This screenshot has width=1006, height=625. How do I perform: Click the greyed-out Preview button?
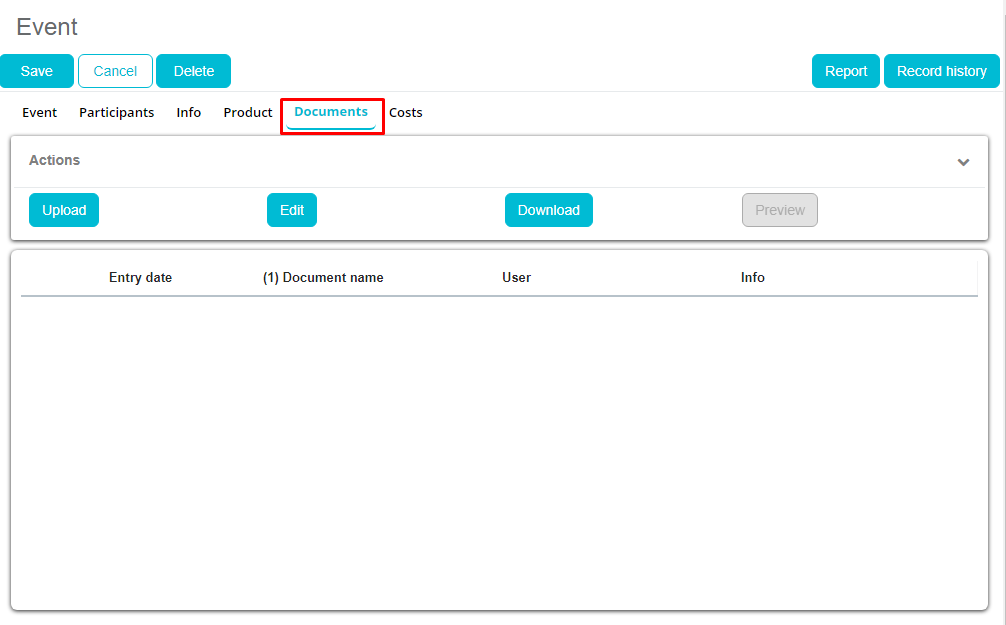point(779,210)
